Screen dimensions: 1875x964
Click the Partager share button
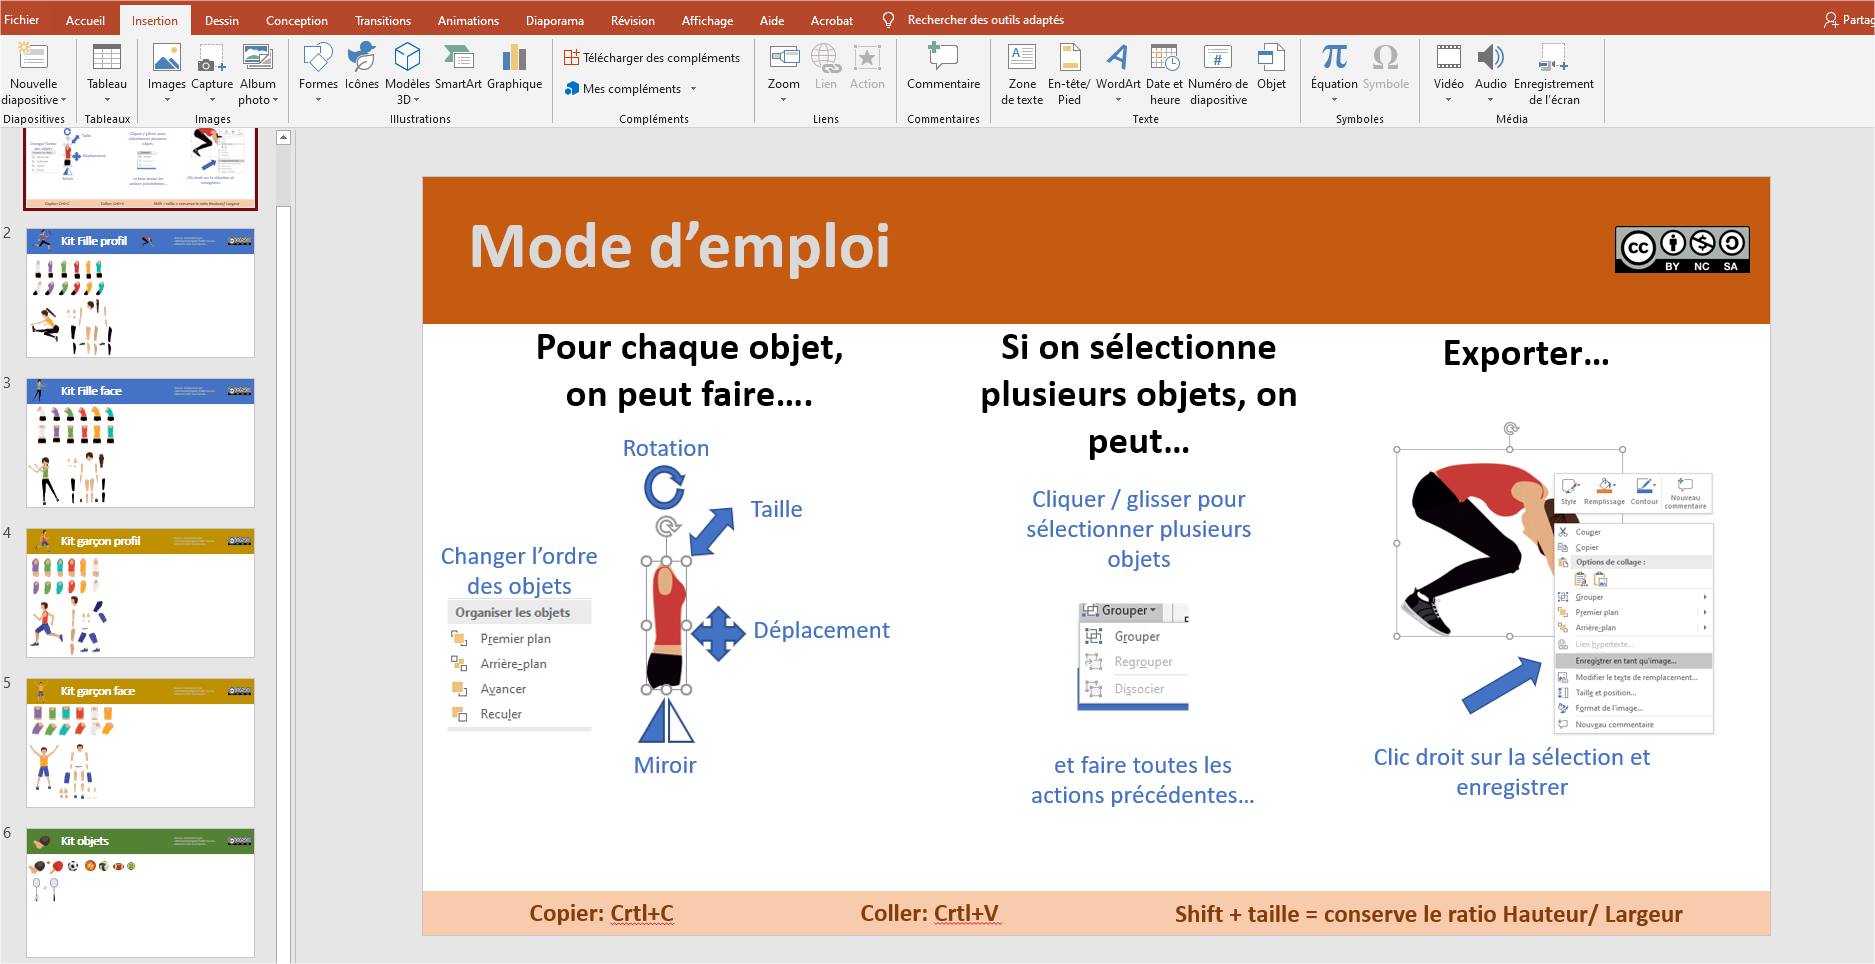coord(1848,20)
